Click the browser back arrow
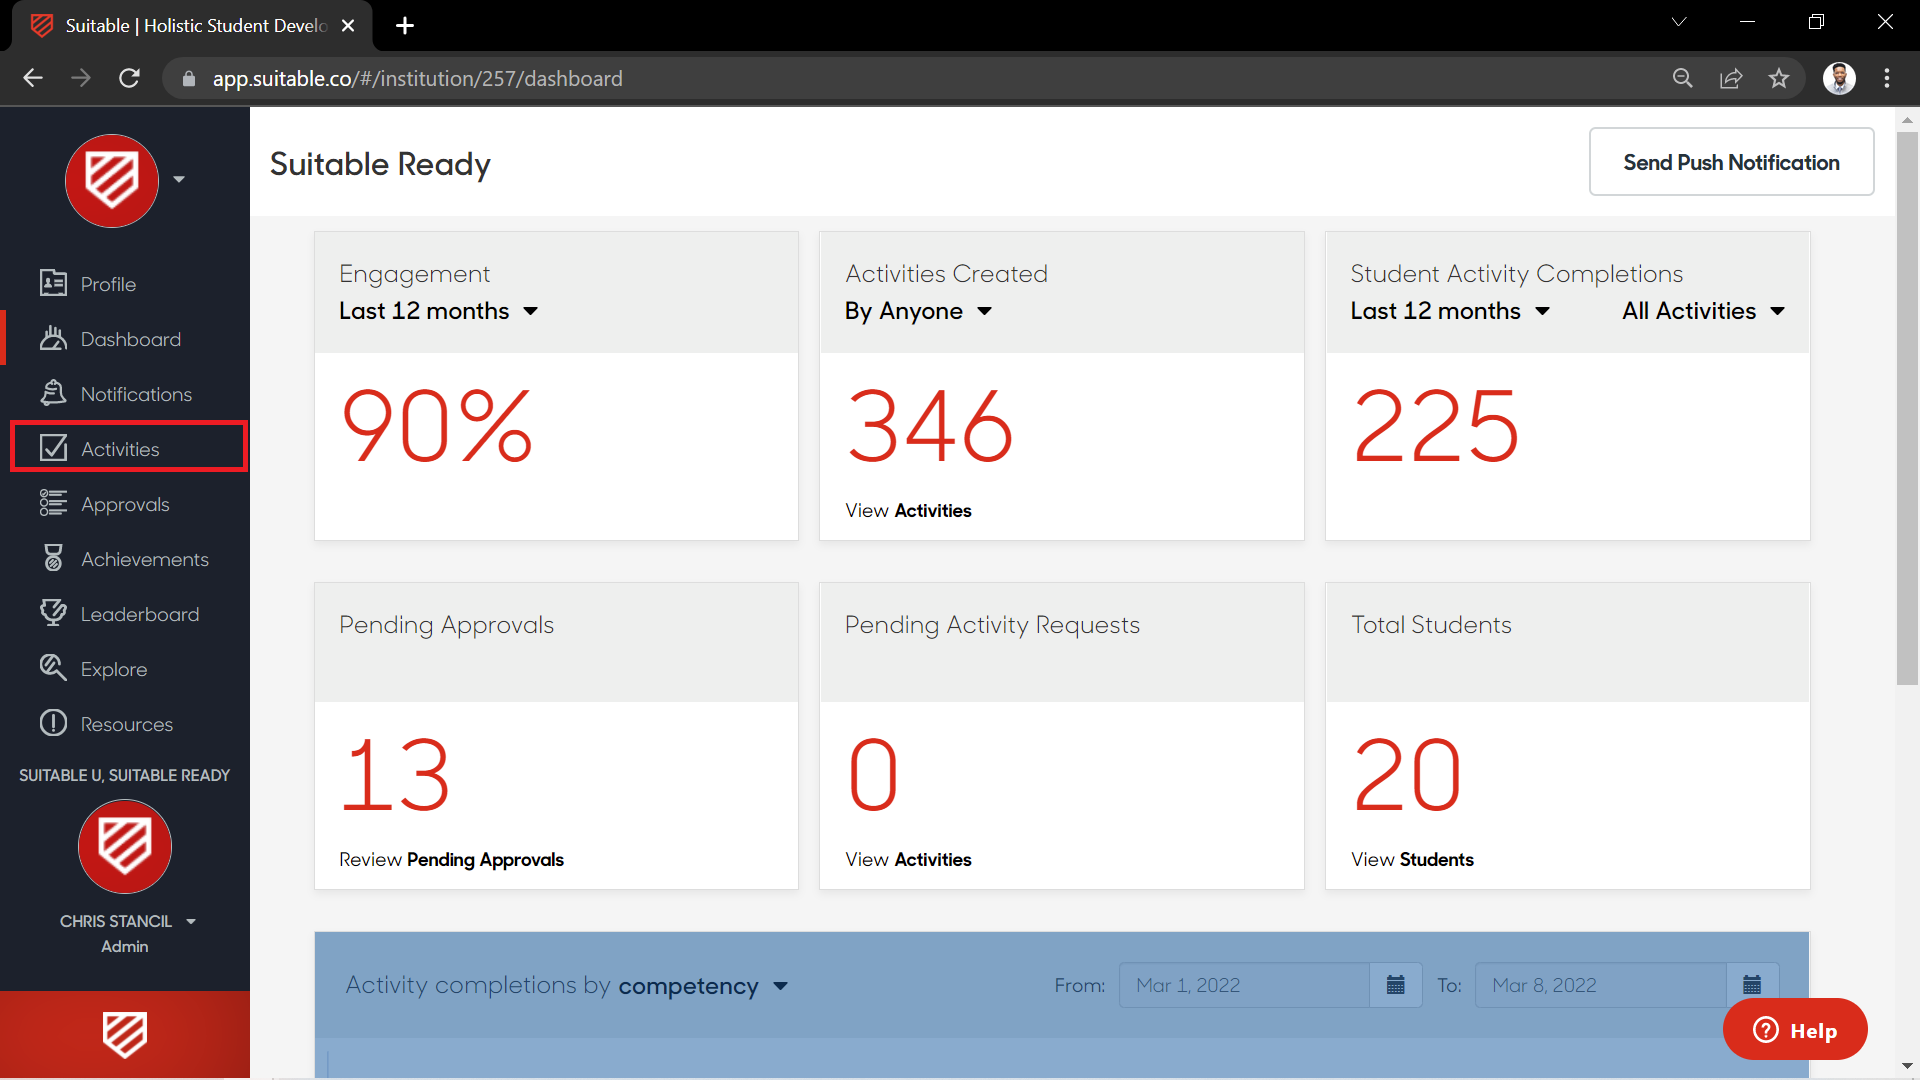This screenshot has height=1080, width=1920. [x=33, y=78]
